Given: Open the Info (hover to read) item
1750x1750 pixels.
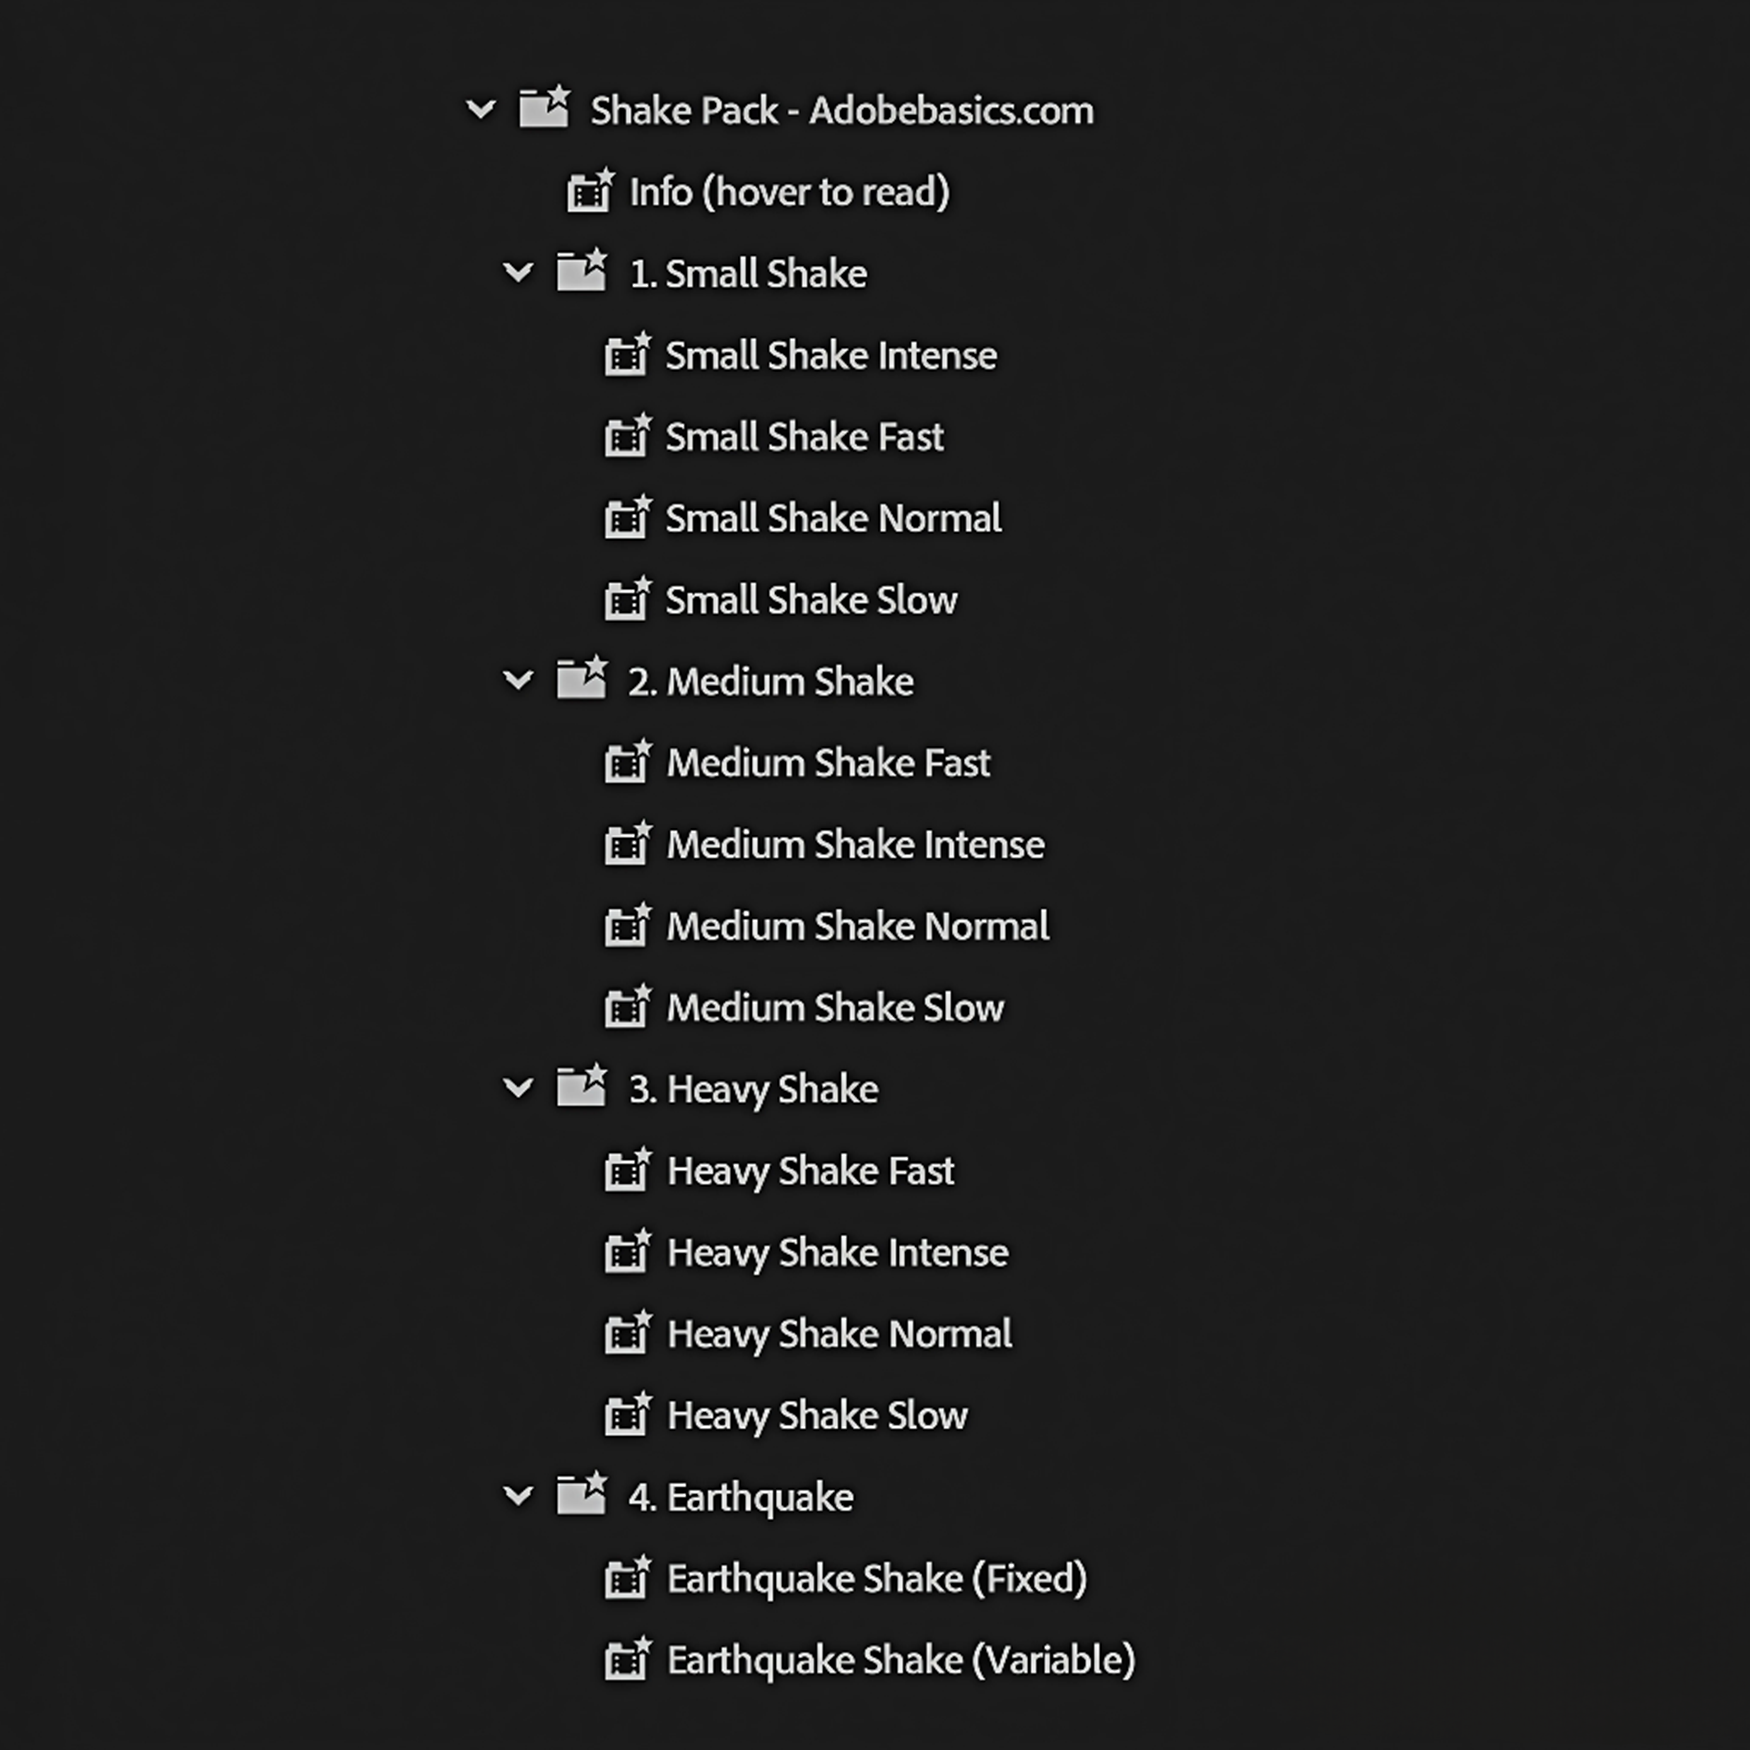Looking at the screenshot, I should coord(789,192).
